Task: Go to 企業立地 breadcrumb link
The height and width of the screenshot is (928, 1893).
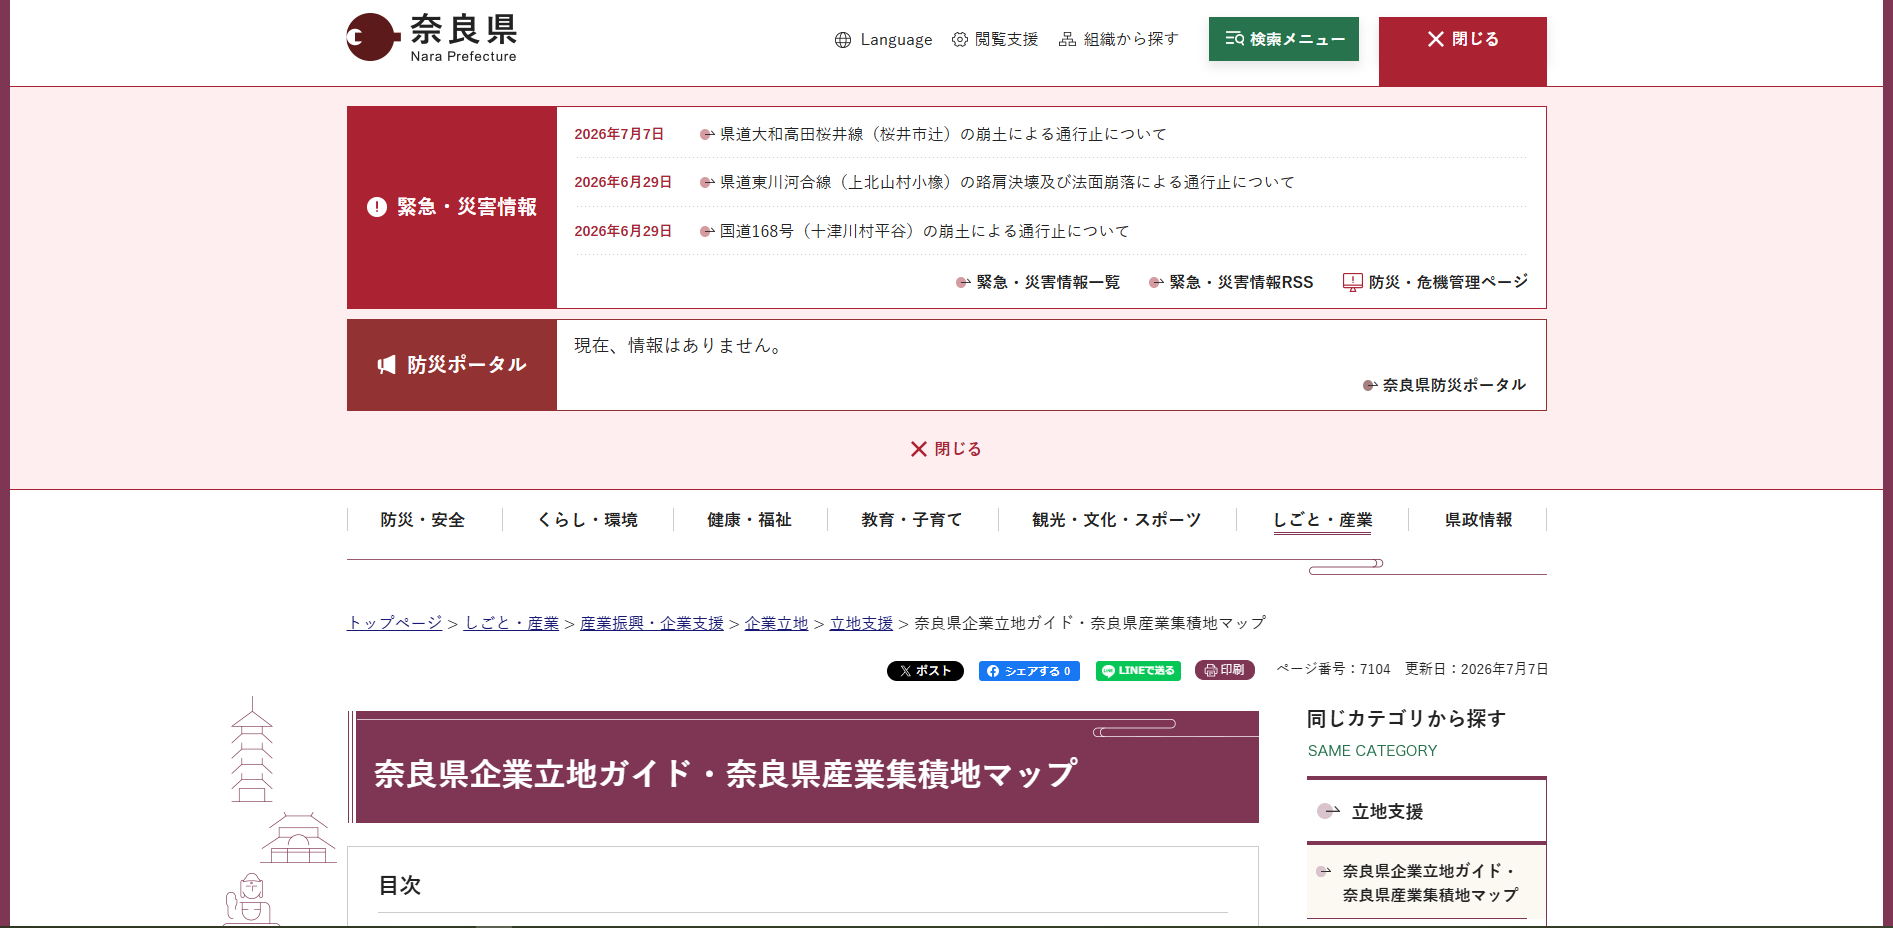Action: click(x=776, y=623)
